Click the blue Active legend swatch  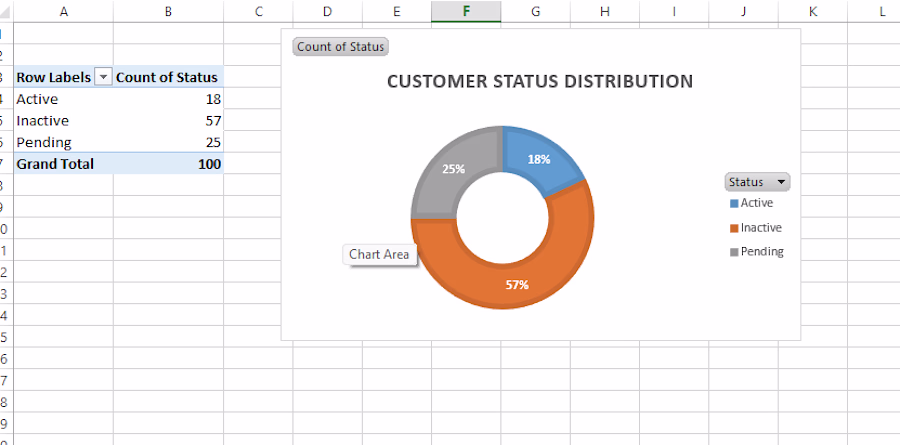734,204
